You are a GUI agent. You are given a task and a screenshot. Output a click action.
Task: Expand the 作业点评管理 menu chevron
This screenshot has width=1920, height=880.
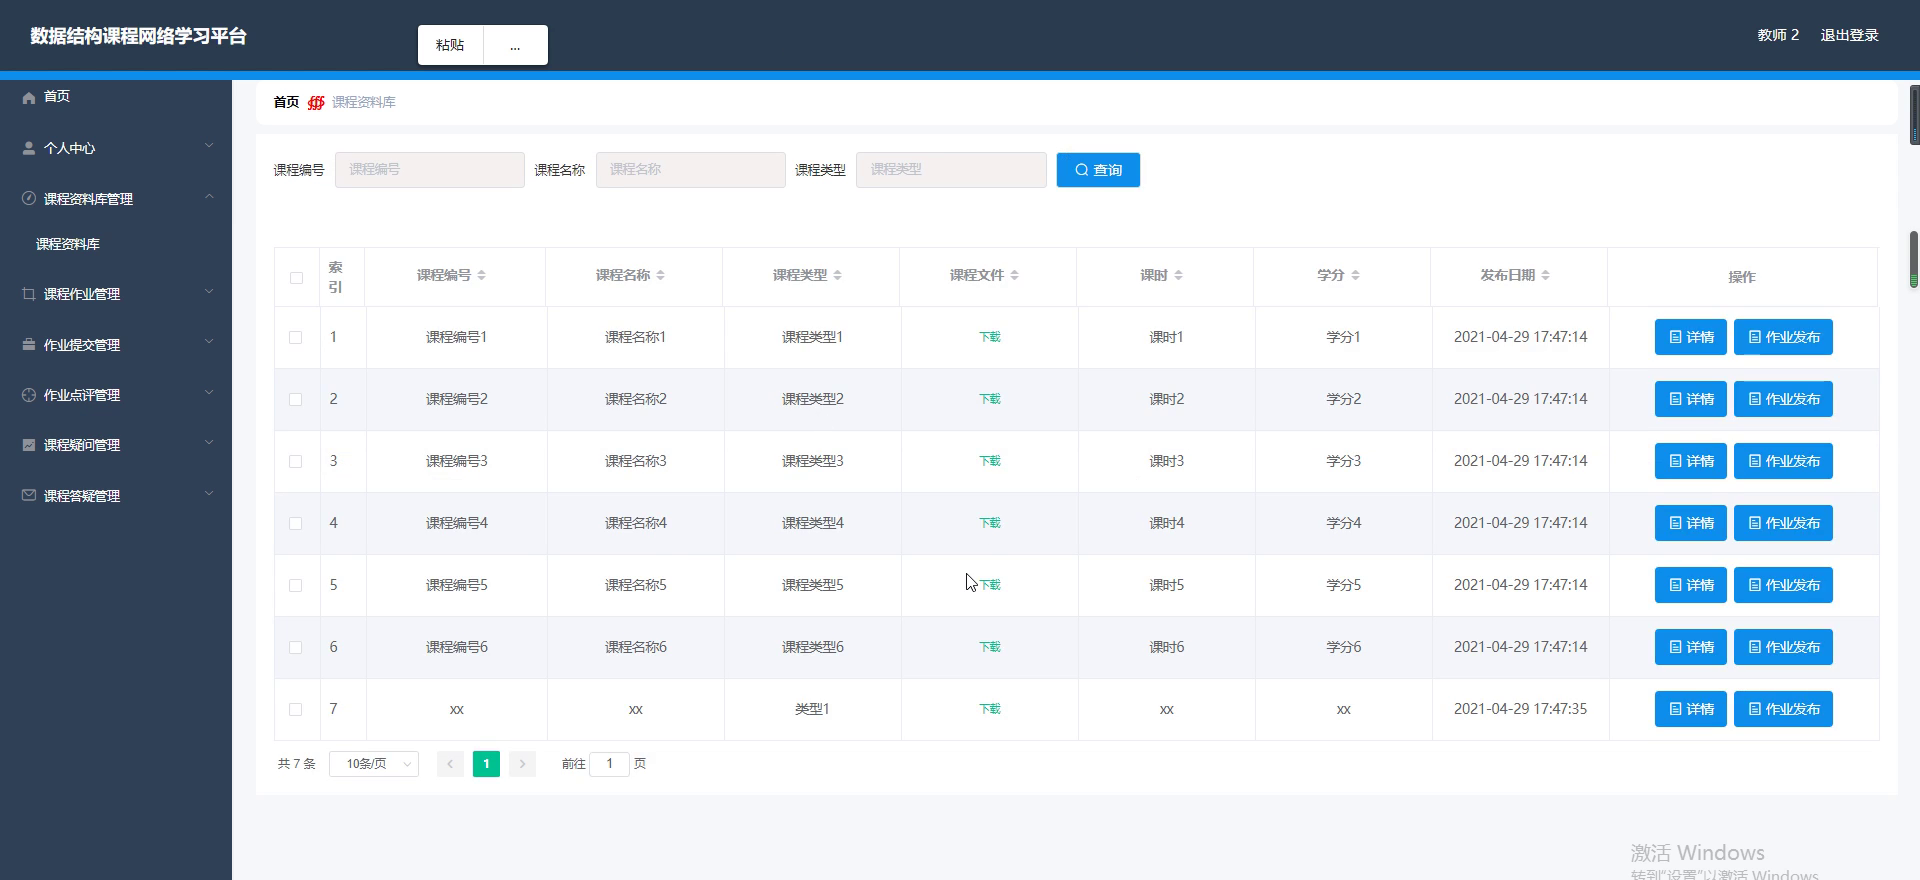[x=209, y=393]
